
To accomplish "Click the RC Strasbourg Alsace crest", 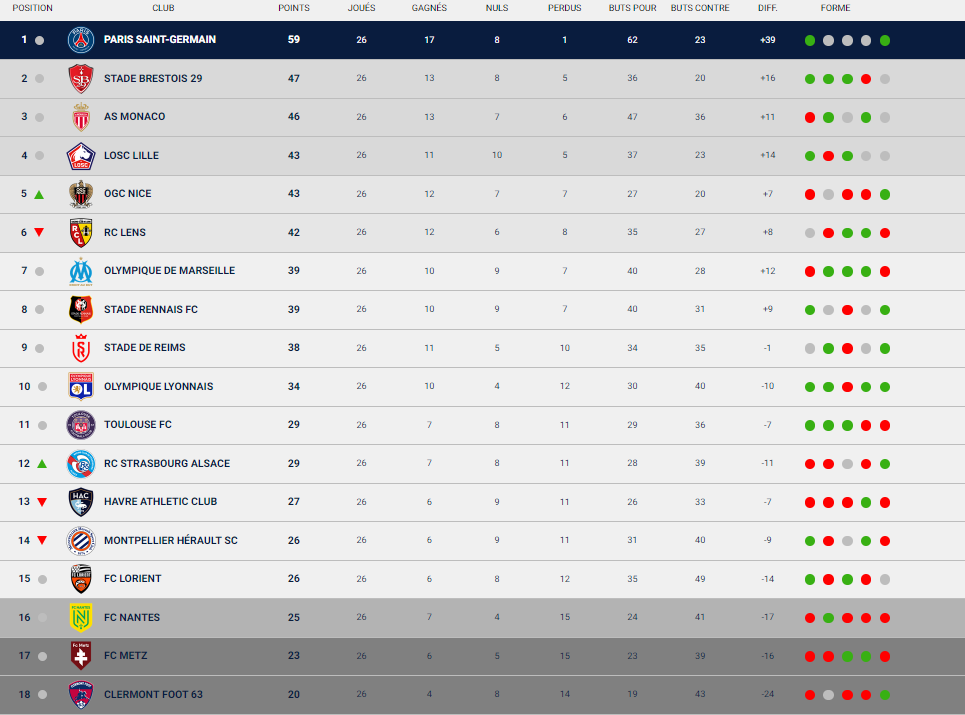I will point(81,463).
